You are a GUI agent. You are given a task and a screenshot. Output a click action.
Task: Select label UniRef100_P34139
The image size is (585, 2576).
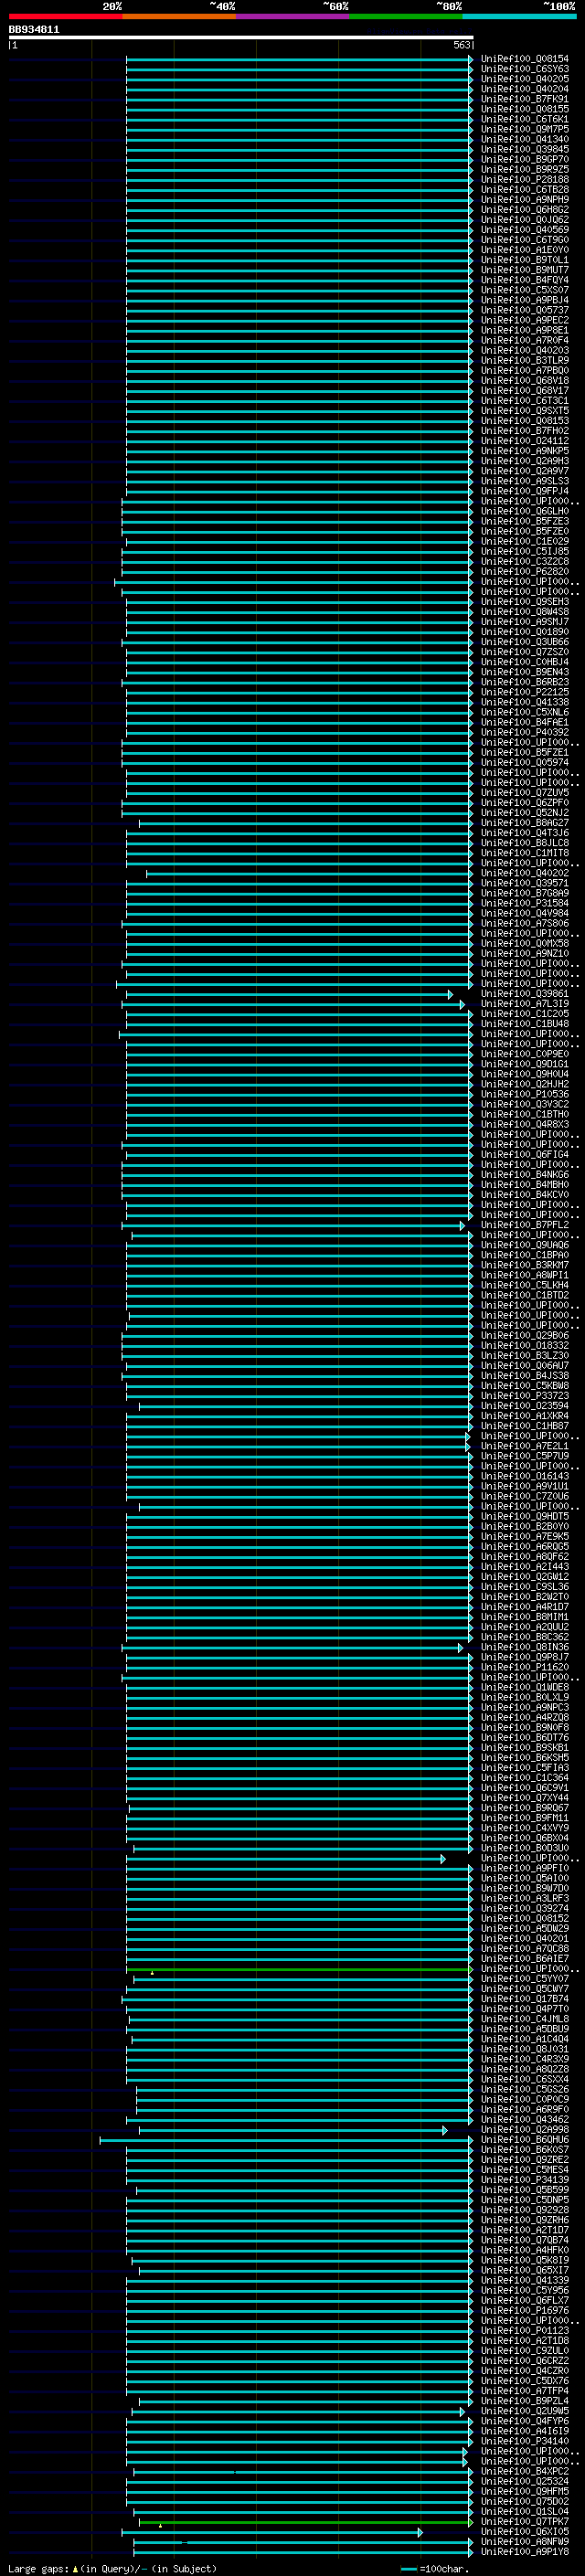pos(524,2179)
